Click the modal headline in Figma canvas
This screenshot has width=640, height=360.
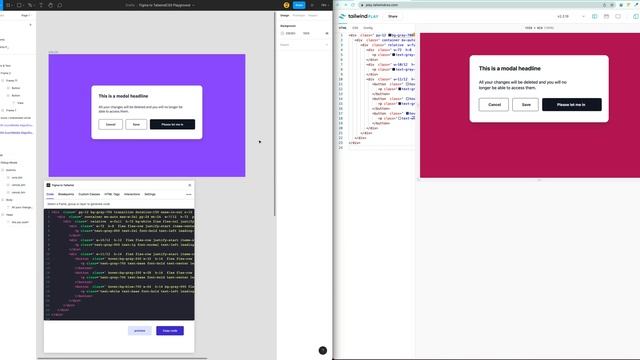pyautogui.click(x=123, y=96)
